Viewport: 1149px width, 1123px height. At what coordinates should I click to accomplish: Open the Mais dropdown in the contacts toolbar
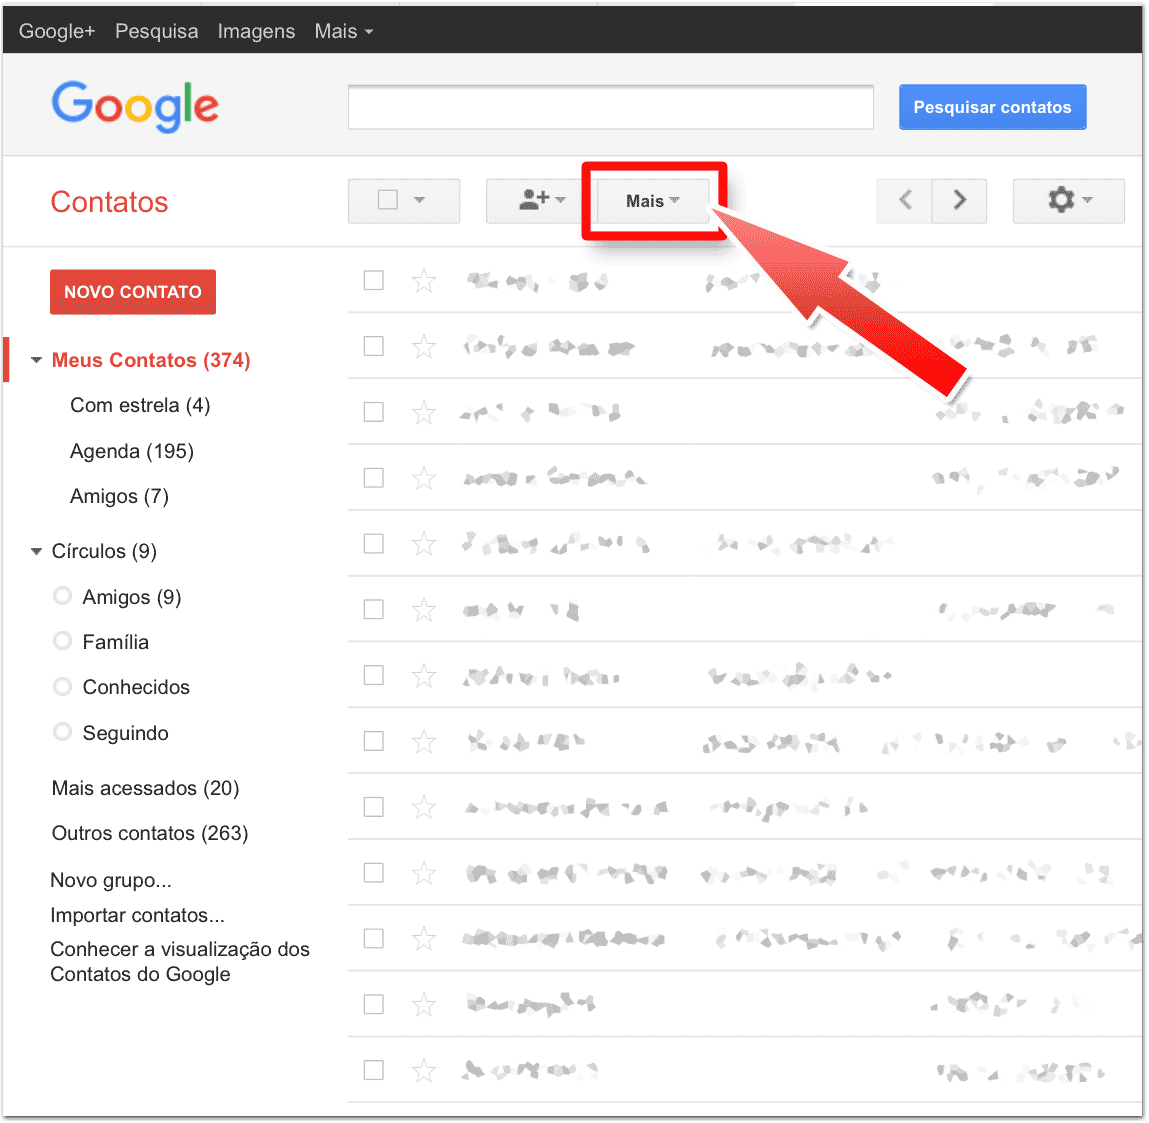653,201
